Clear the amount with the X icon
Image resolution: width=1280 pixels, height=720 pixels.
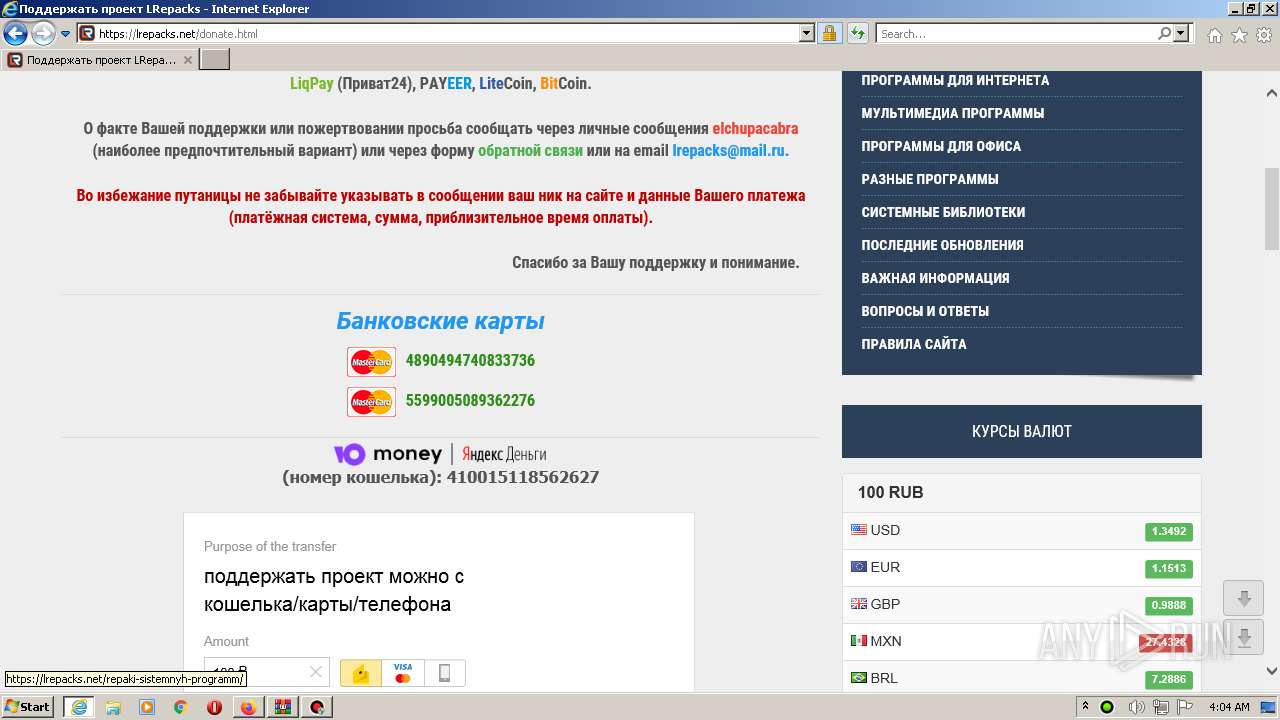point(315,672)
